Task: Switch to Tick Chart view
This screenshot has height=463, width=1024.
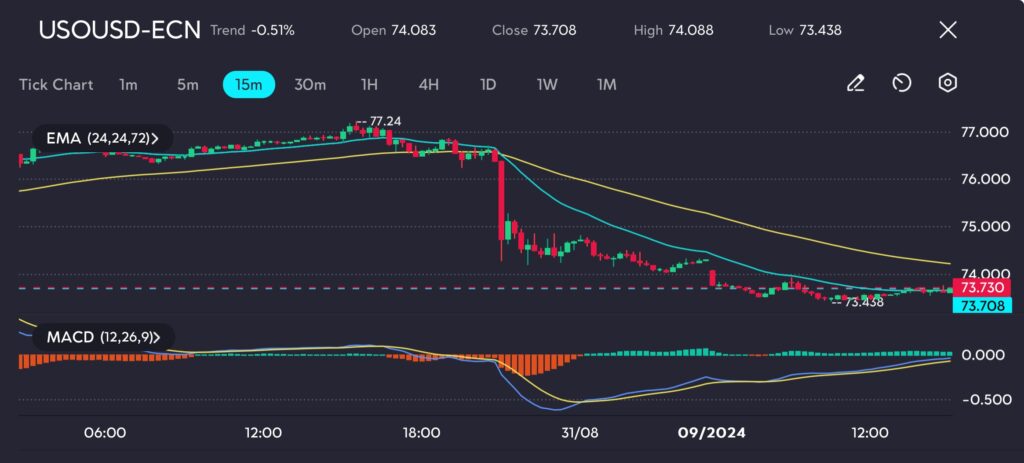Action: [56, 85]
